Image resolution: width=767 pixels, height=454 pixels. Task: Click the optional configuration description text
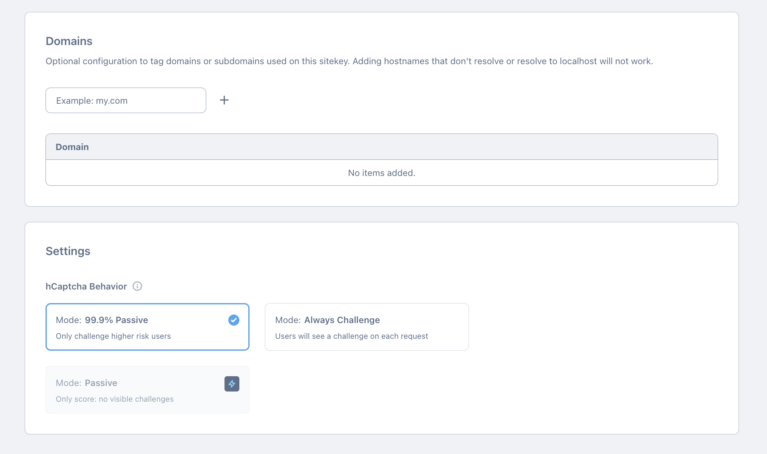[x=349, y=61]
